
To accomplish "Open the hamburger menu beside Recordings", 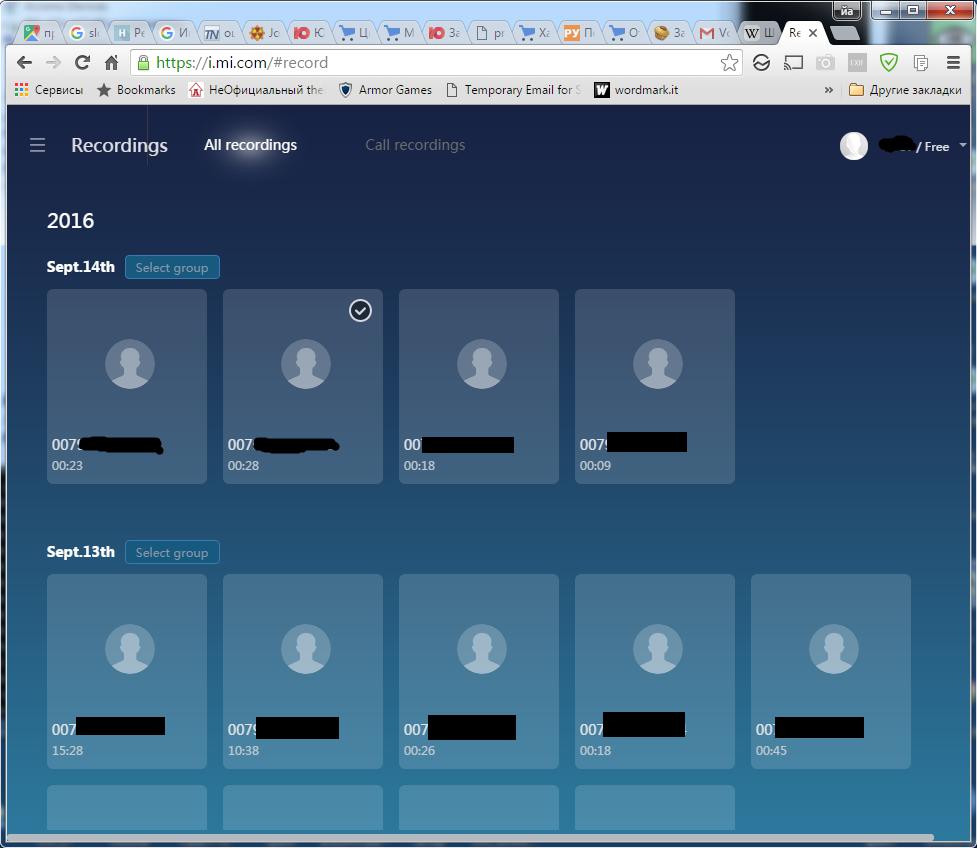I will click(x=37, y=145).
